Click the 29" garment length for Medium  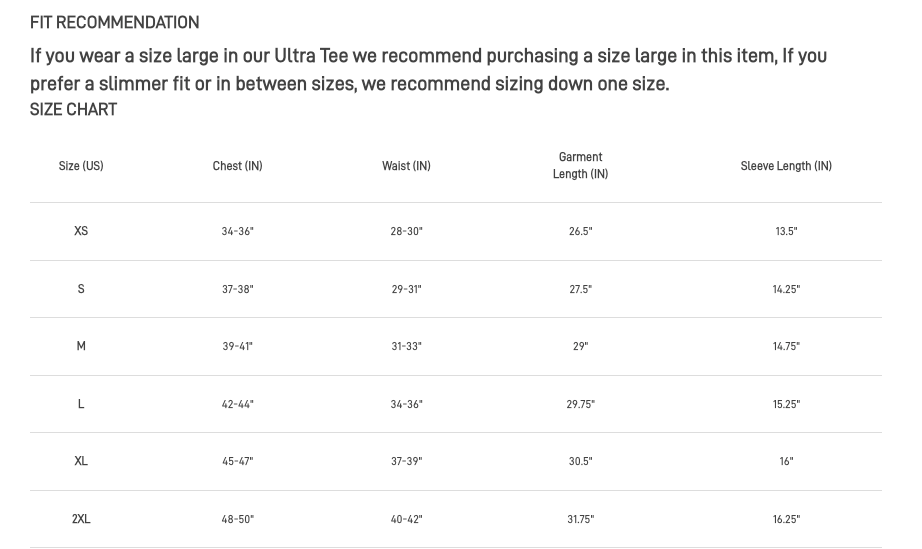coord(580,347)
